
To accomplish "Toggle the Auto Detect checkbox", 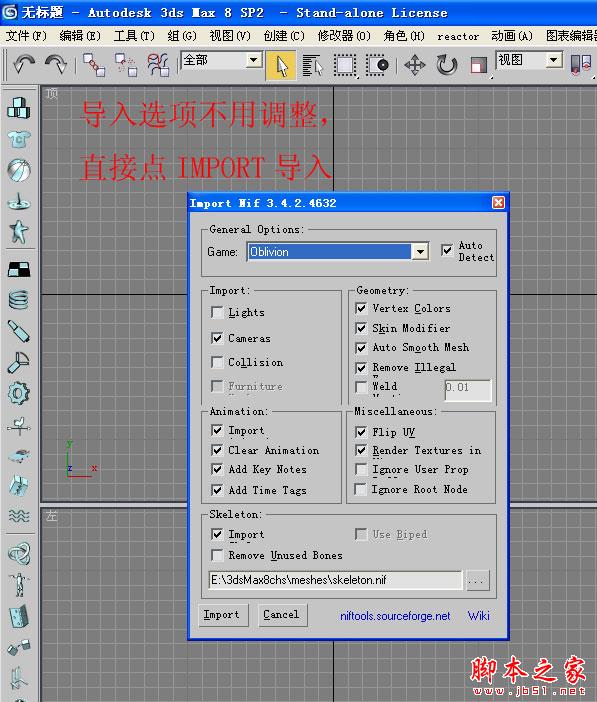I will [x=447, y=250].
